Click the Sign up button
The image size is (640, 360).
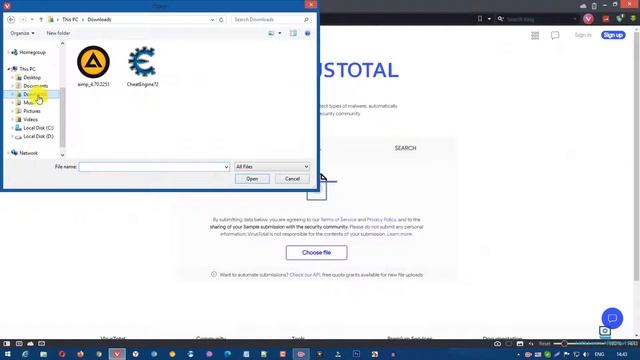click(x=613, y=35)
